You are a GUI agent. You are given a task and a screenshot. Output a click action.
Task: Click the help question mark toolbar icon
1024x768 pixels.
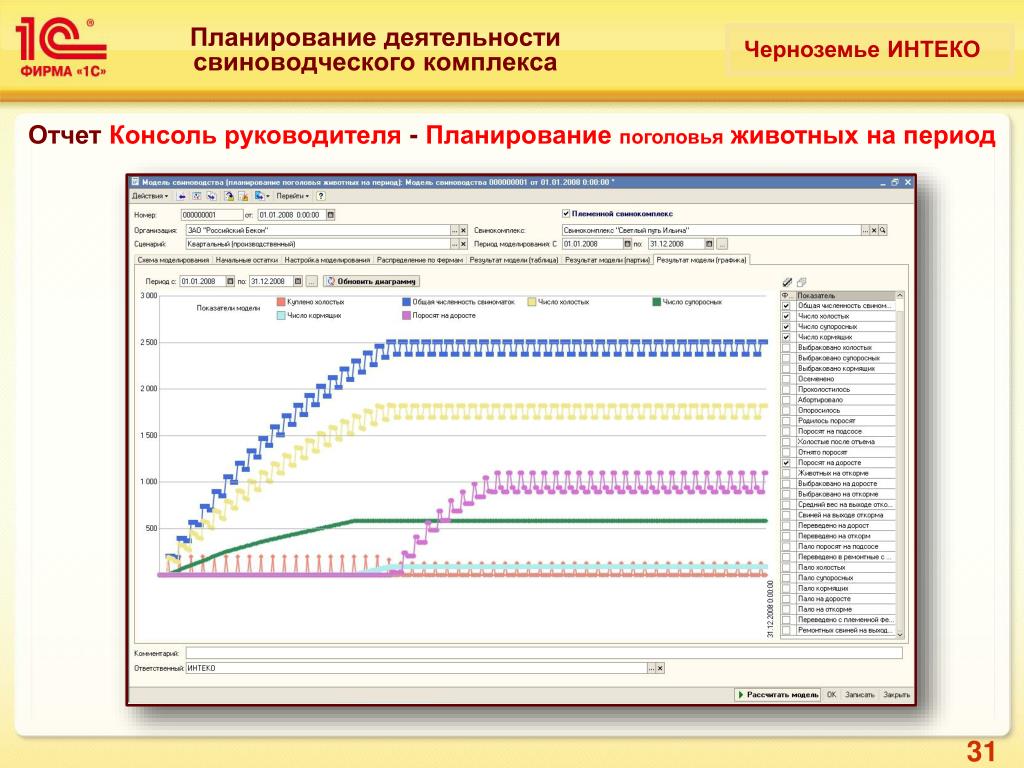[321, 196]
